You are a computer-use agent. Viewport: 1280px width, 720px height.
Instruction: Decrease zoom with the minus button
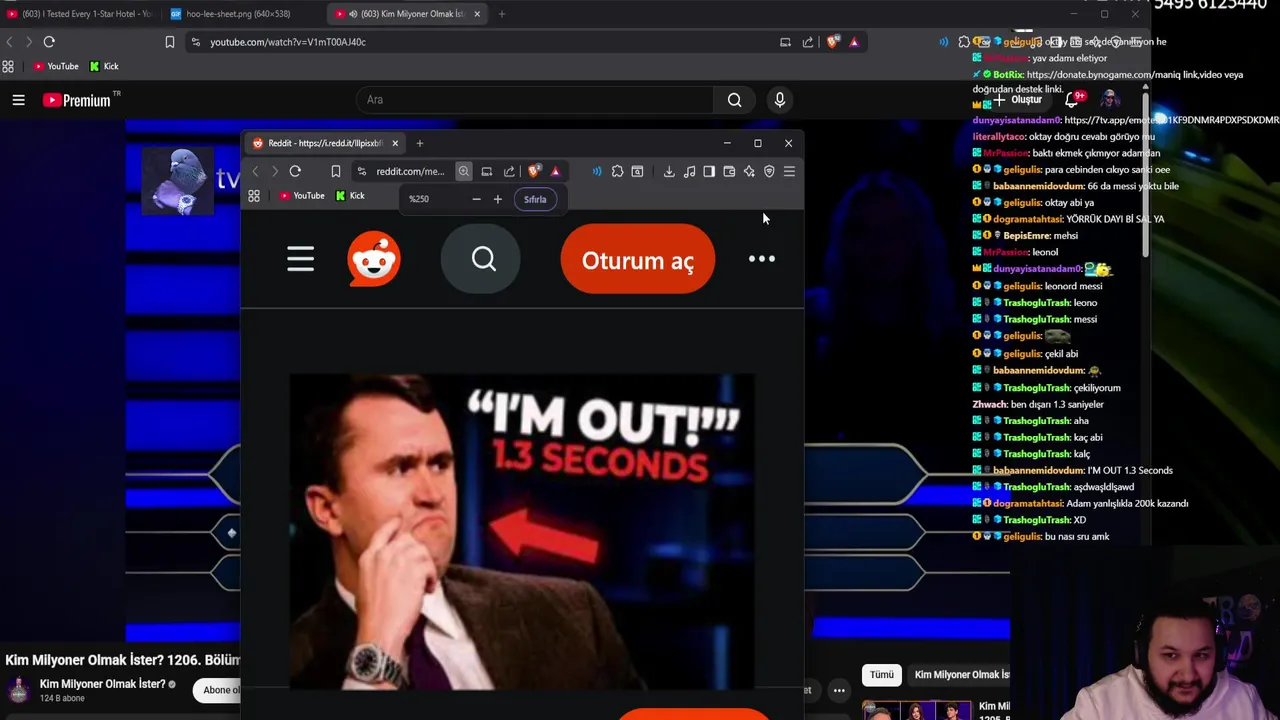476,199
